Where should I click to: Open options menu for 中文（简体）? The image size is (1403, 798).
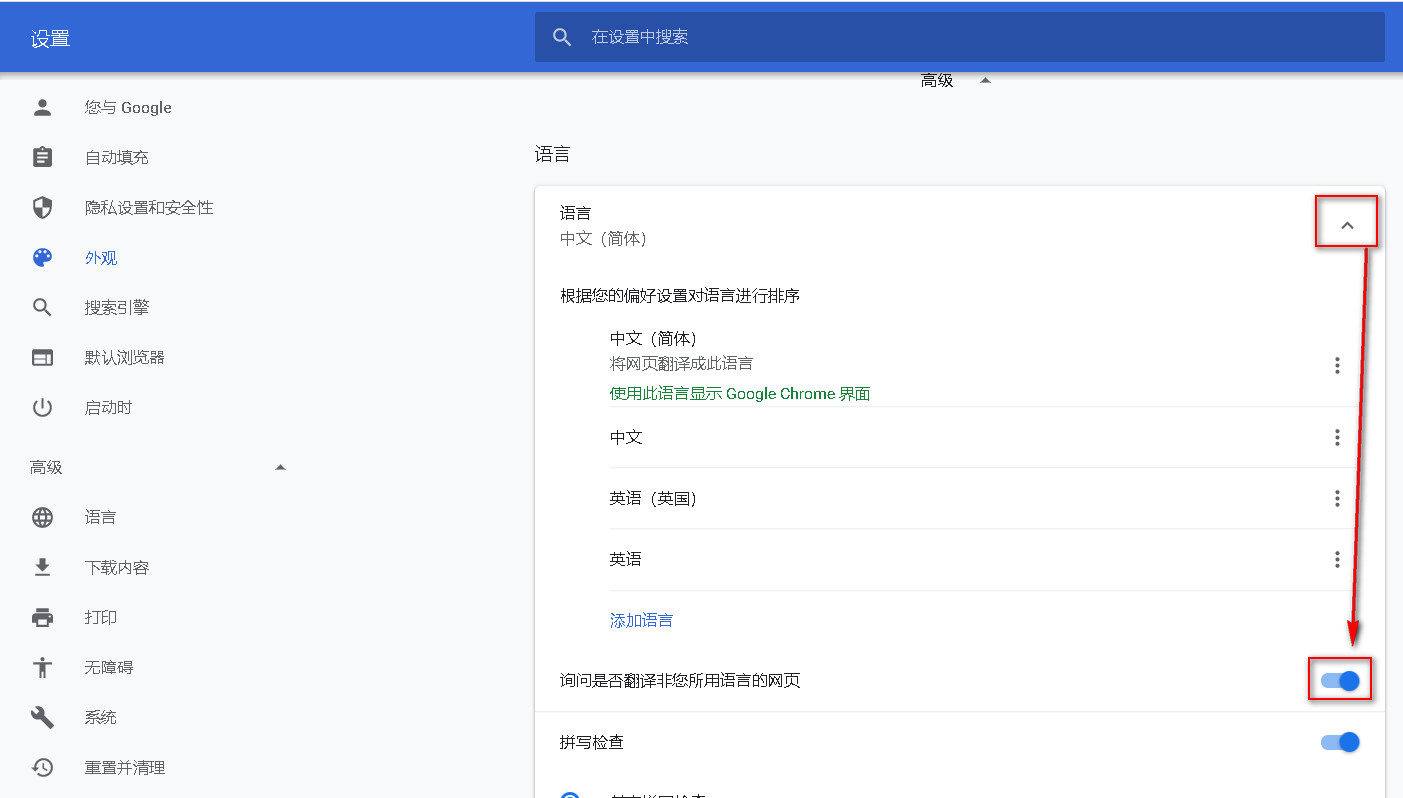point(1337,365)
